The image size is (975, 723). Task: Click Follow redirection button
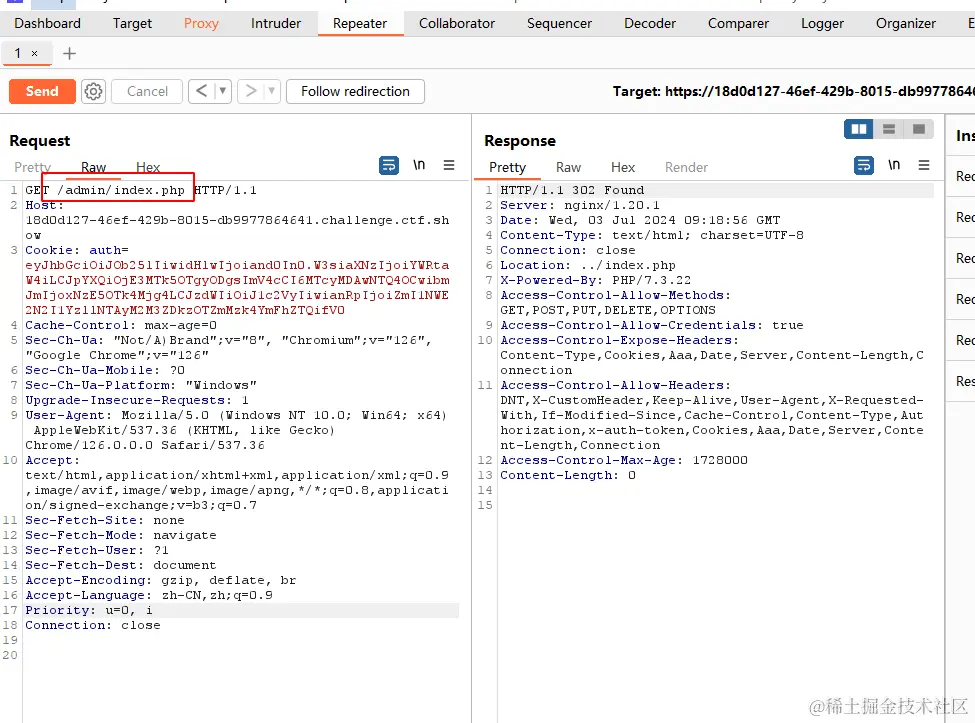click(356, 91)
